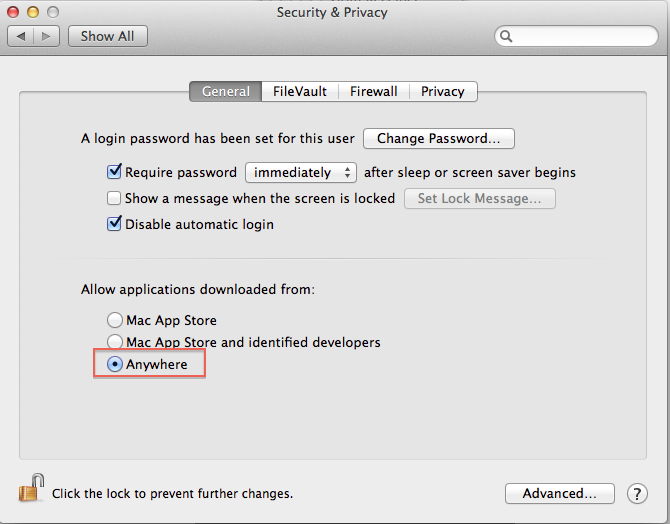The height and width of the screenshot is (524, 670).
Task: Go forward with the right arrow button
Action: (x=47, y=36)
